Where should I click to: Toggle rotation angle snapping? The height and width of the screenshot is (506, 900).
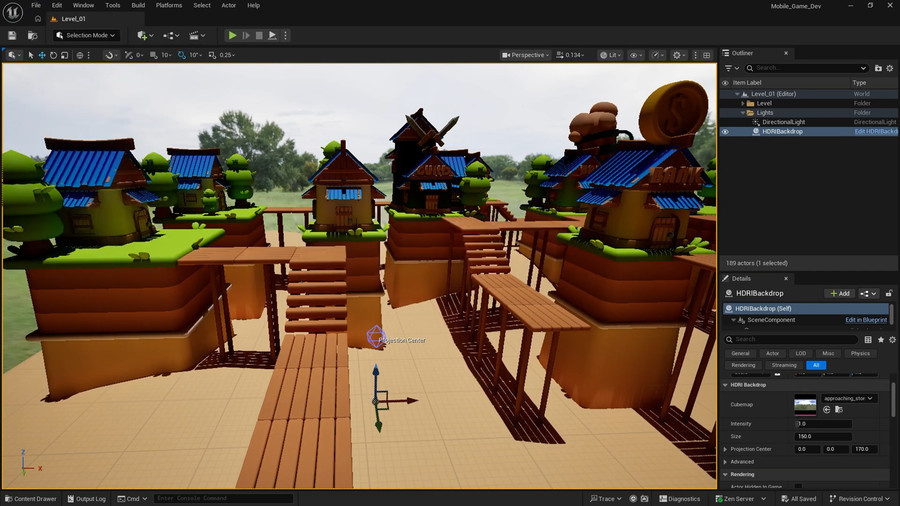(182, 55)
